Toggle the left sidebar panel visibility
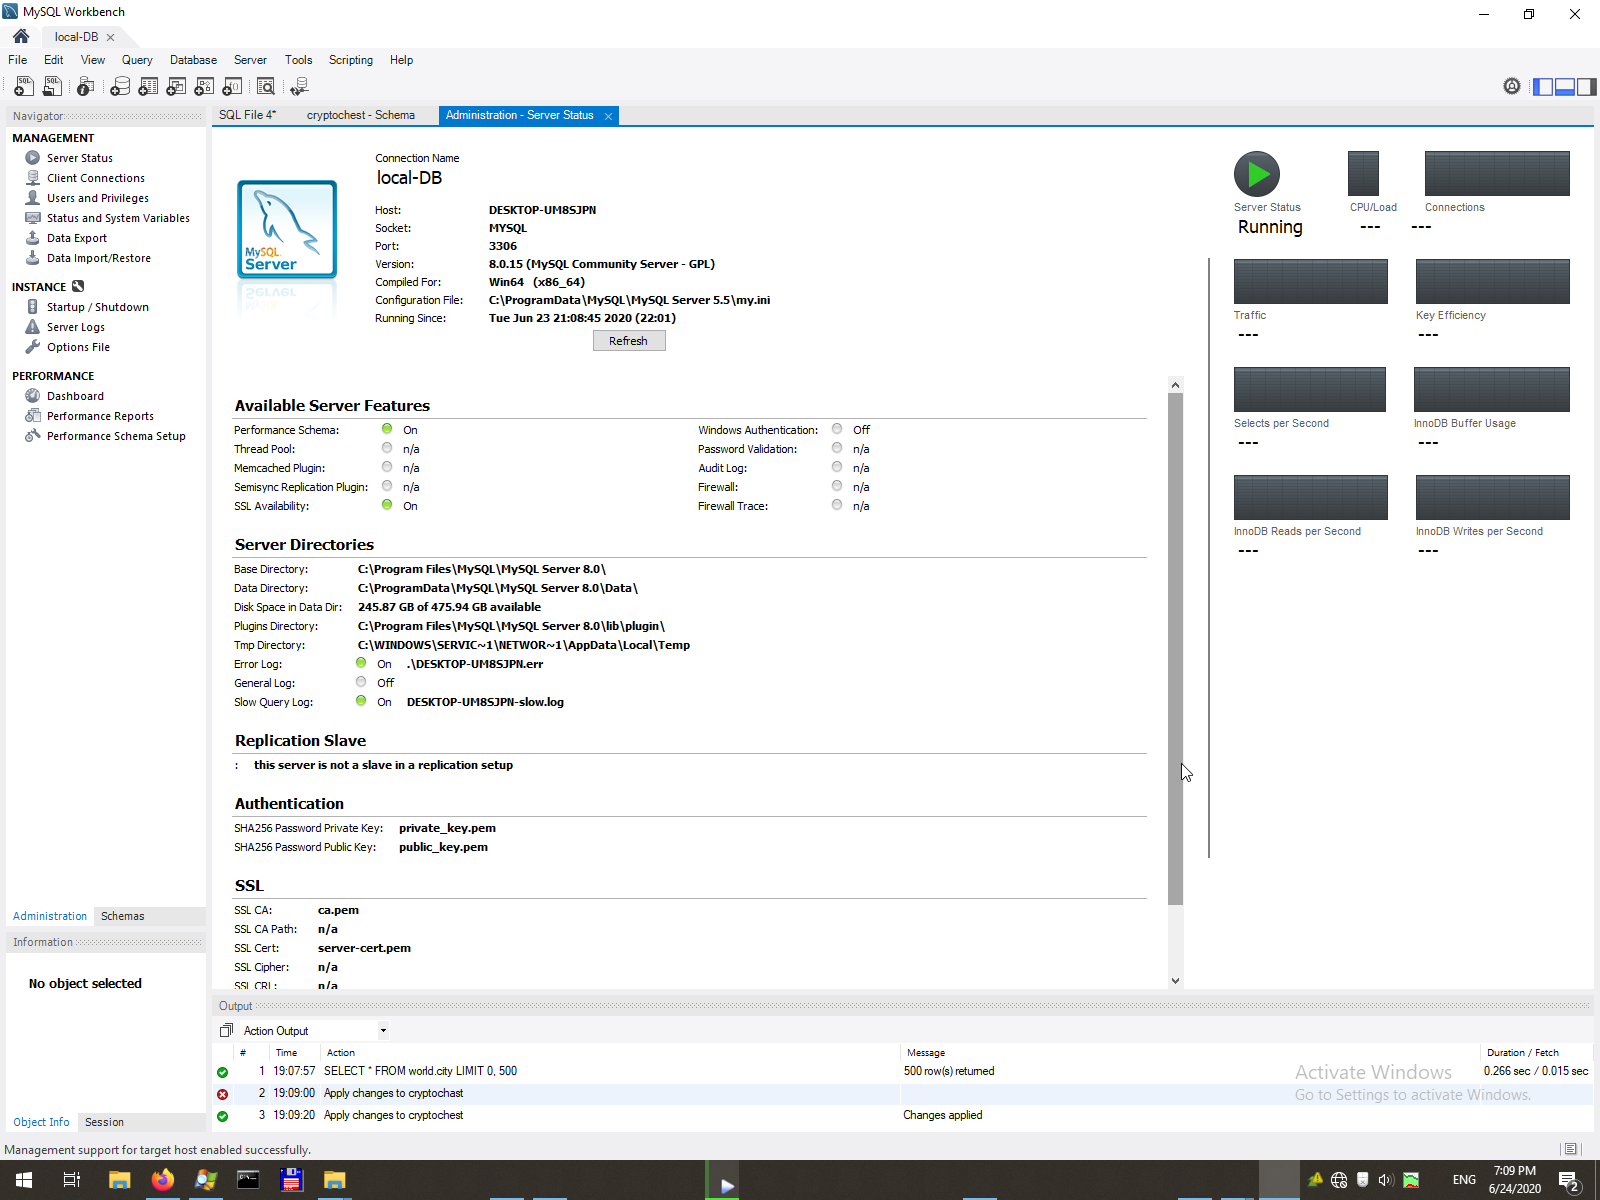This screenshot has height=1200, width=1600. point(1543,87)
